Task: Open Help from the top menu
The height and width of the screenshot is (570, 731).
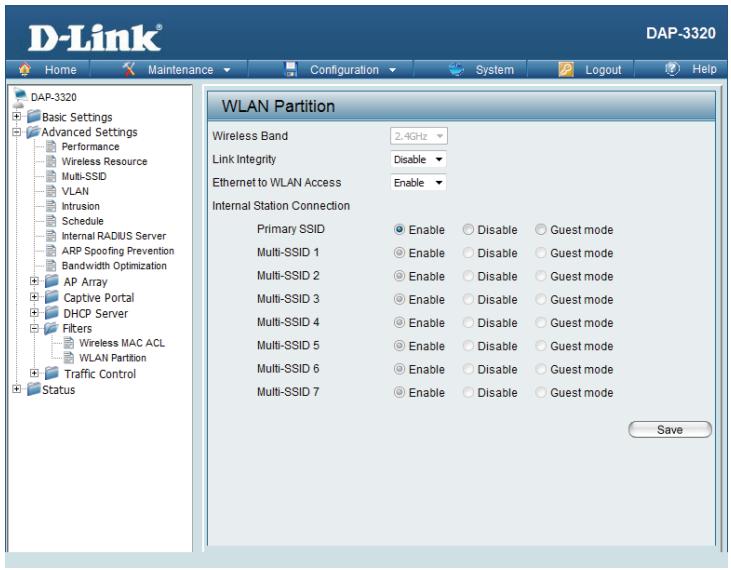Action: [x=704, y=69]
